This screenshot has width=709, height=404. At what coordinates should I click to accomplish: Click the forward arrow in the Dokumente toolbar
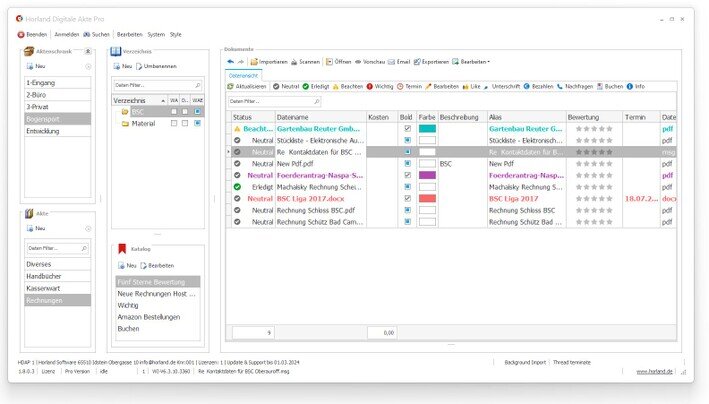click(241, 62)
